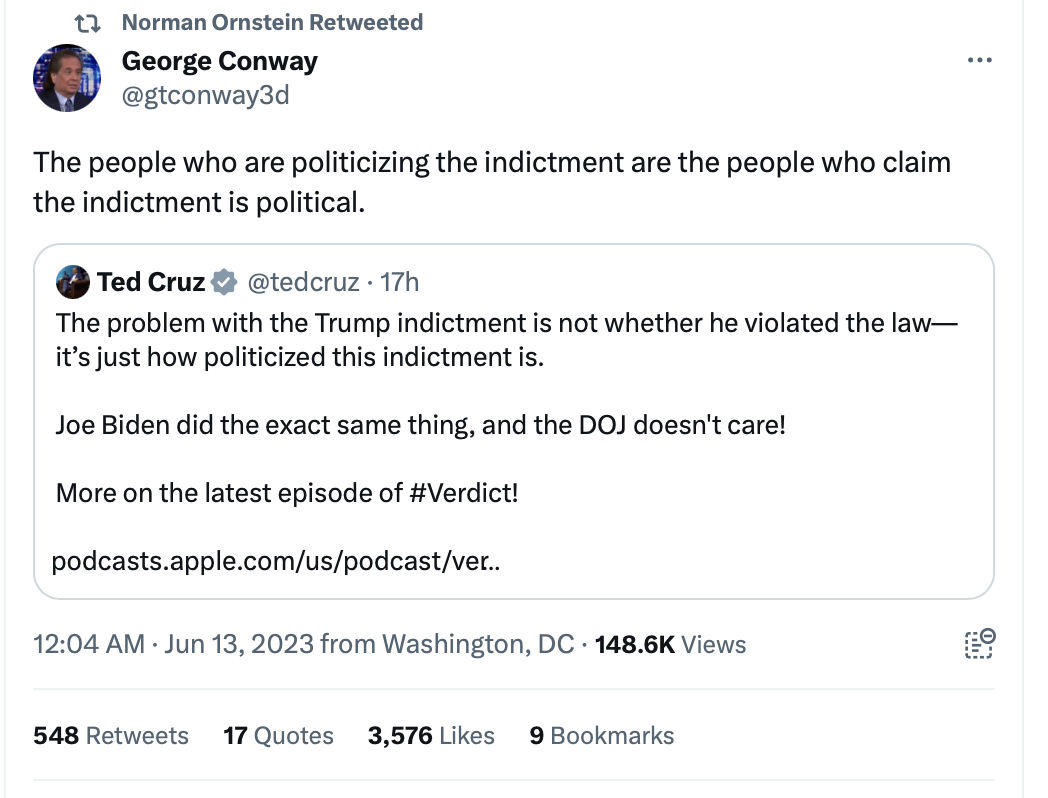This screenshot has width=1048, height=798.
Task: Click Ted Cruz's small profile picture
Action: (x=73, y=283)
